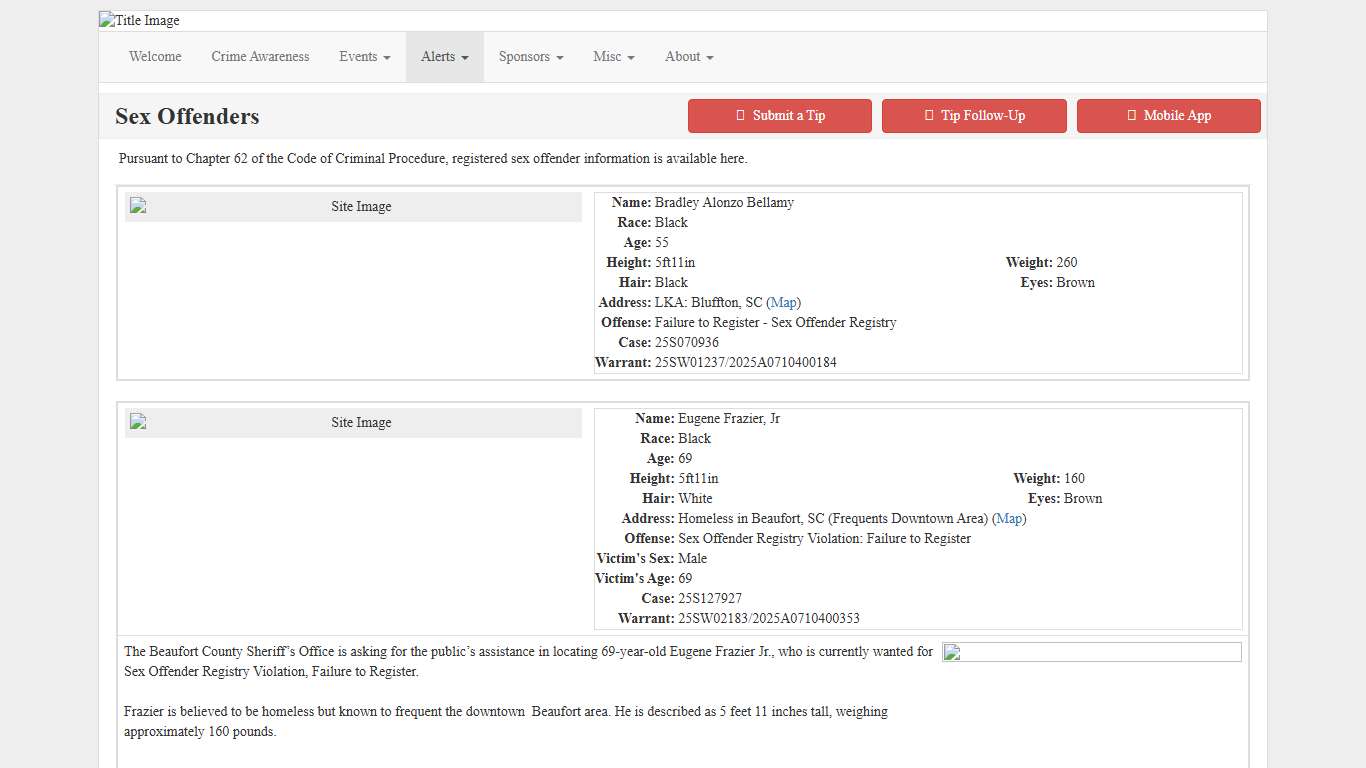Click the Mobile App button icon
Viewport: 1366px width, 768px height.
(1131, 116)
